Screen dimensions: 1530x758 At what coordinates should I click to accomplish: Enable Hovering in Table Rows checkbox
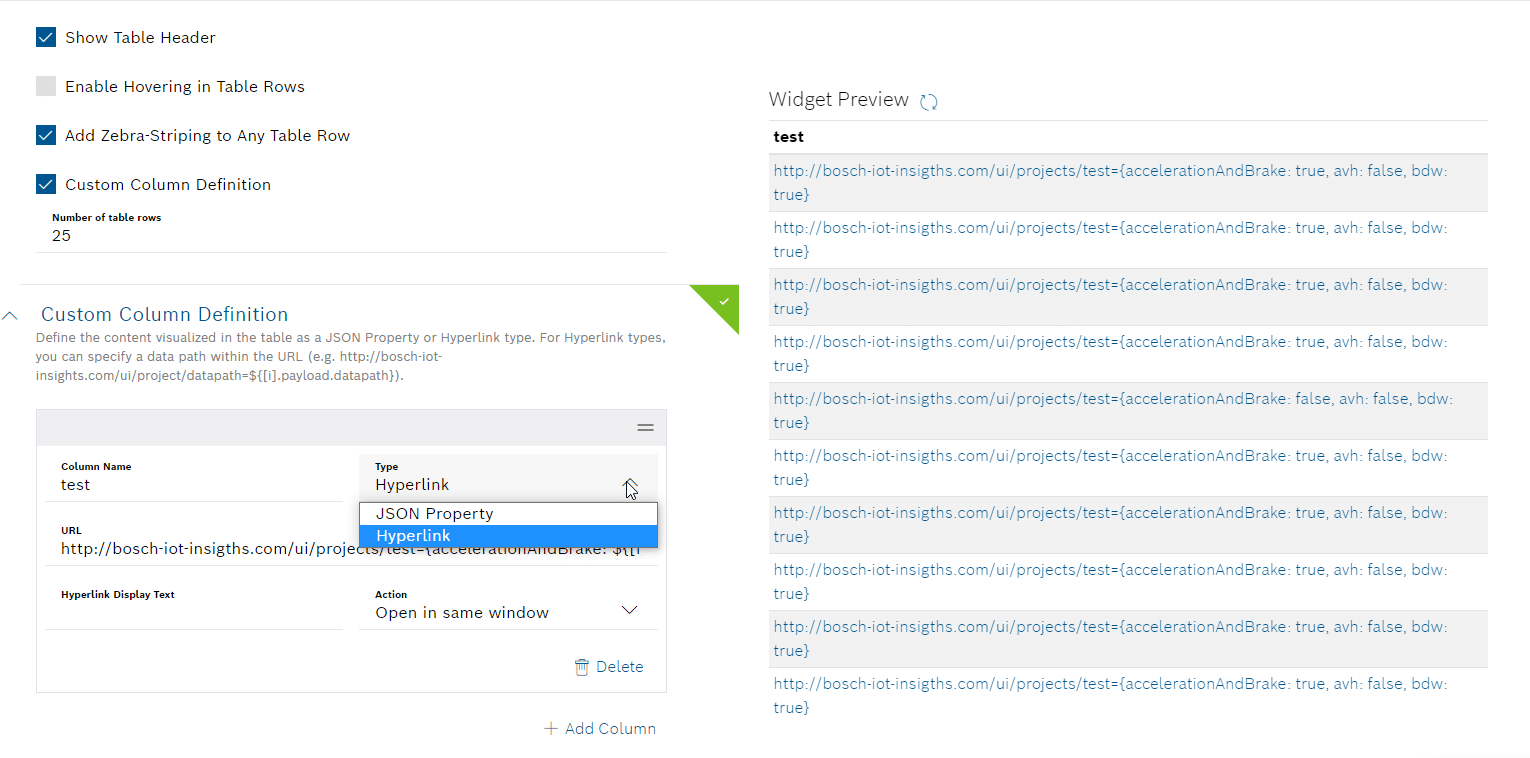tap(46, 87)
